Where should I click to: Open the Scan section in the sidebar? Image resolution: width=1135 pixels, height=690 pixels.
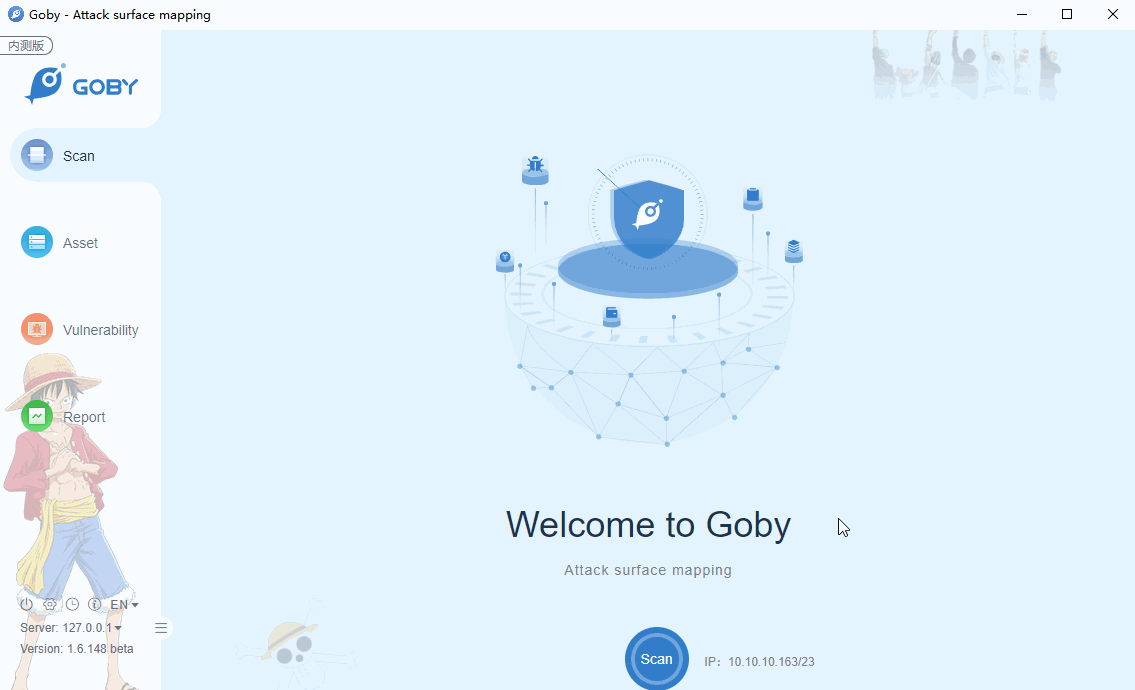(x=80, y=156)
